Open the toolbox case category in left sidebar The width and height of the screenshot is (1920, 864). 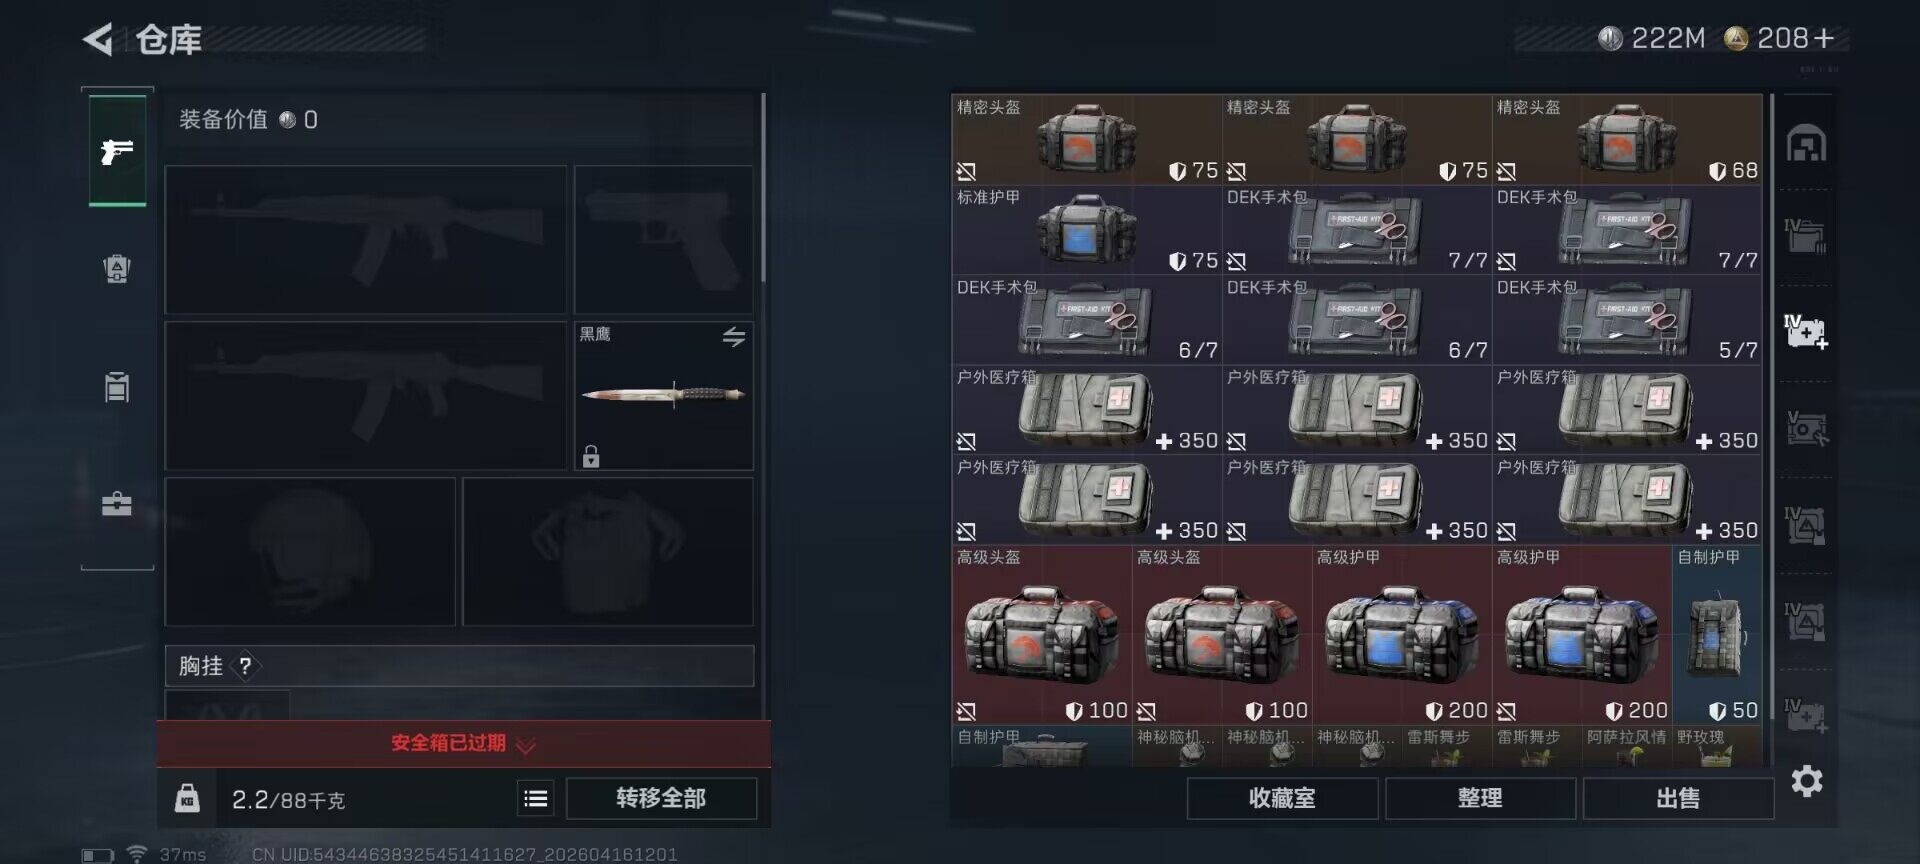point(117,503)
